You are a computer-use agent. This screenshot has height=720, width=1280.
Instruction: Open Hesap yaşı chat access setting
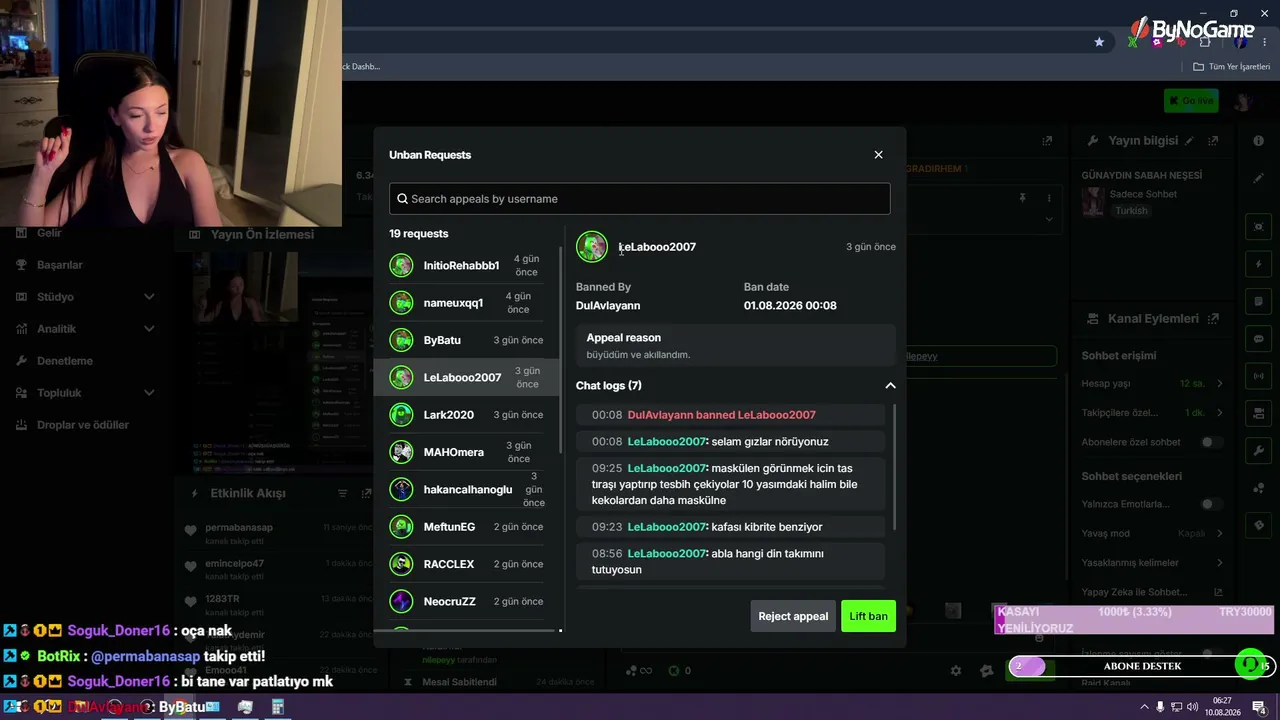[x=1152, y=384]
